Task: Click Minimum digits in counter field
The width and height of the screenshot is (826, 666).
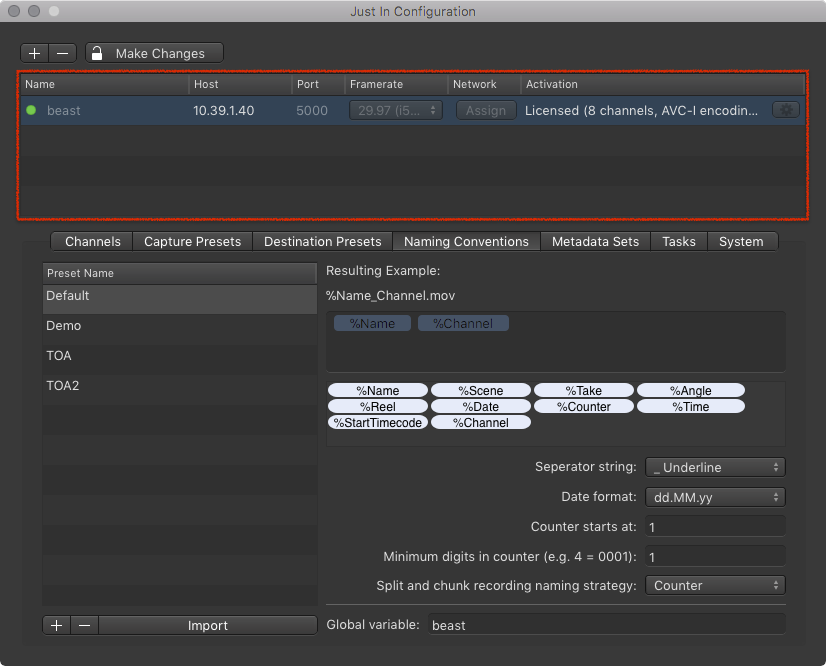Action: (x=715, y=557)
